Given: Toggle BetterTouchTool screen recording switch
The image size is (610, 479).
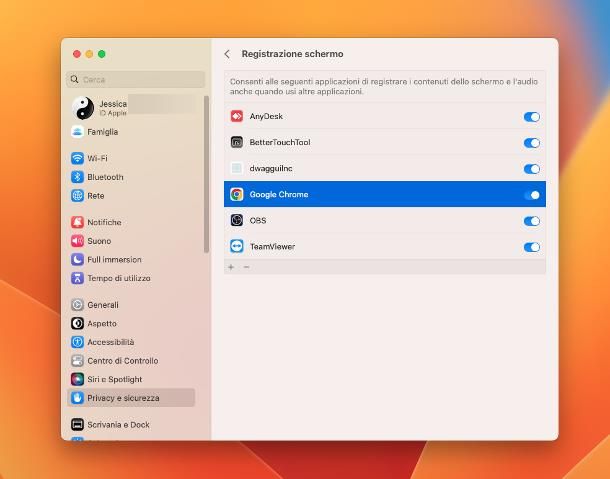Looking at the screenshot, I should click(531, 143).
